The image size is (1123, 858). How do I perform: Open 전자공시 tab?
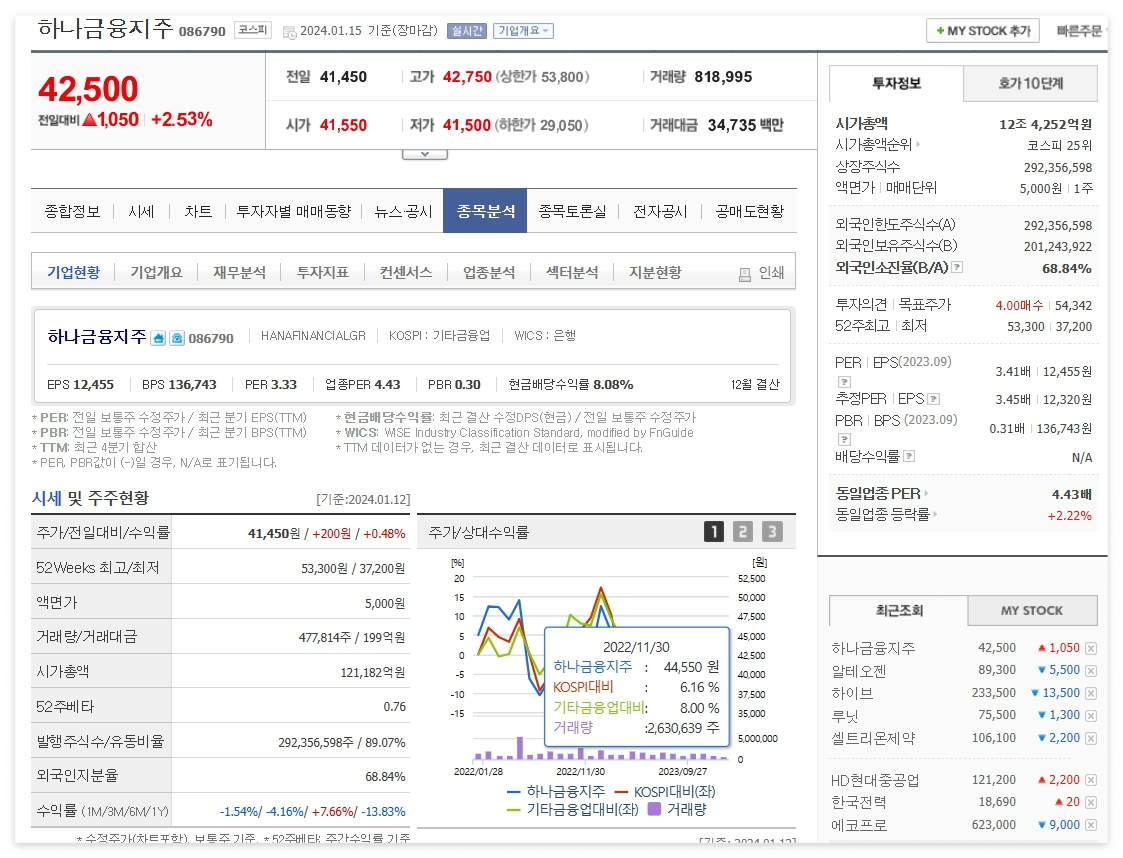[660, 211]
